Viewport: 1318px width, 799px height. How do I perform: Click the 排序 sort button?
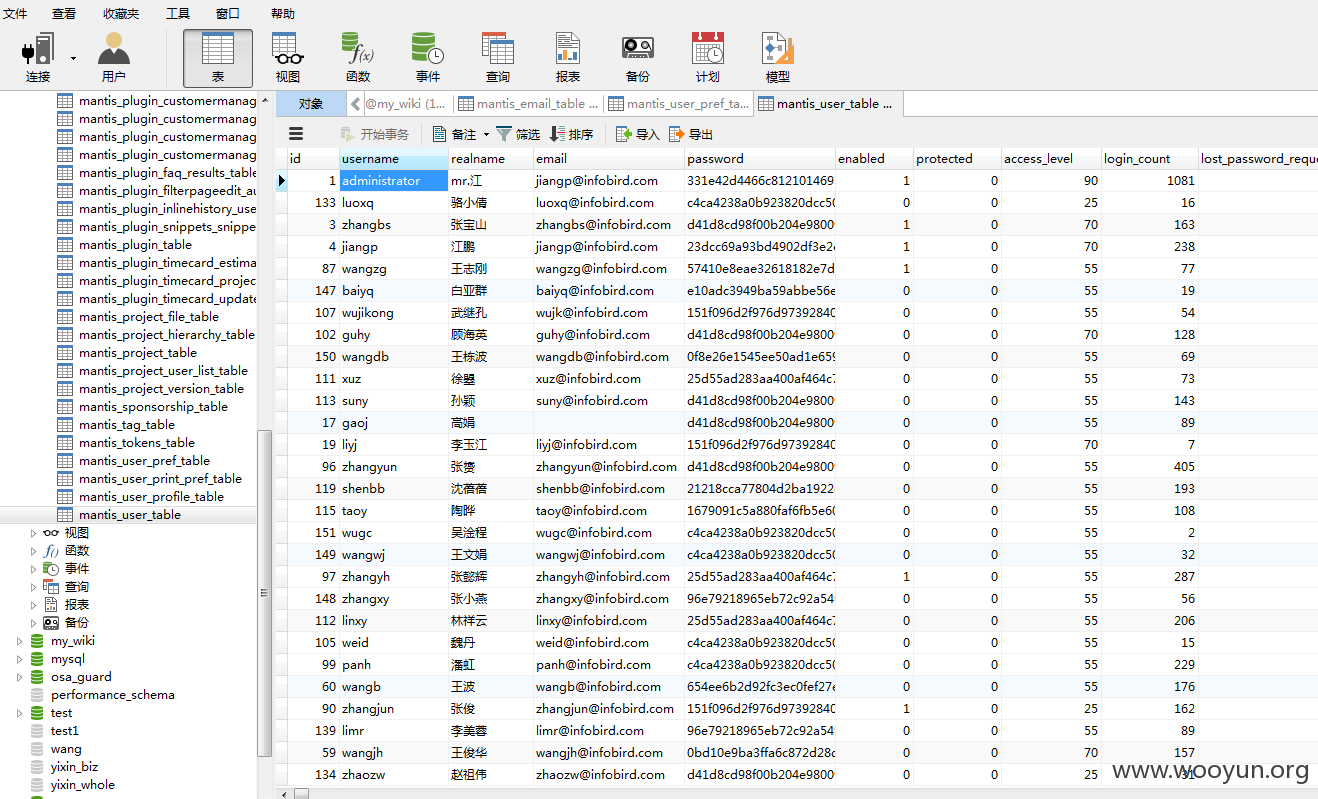pos(571,134)
